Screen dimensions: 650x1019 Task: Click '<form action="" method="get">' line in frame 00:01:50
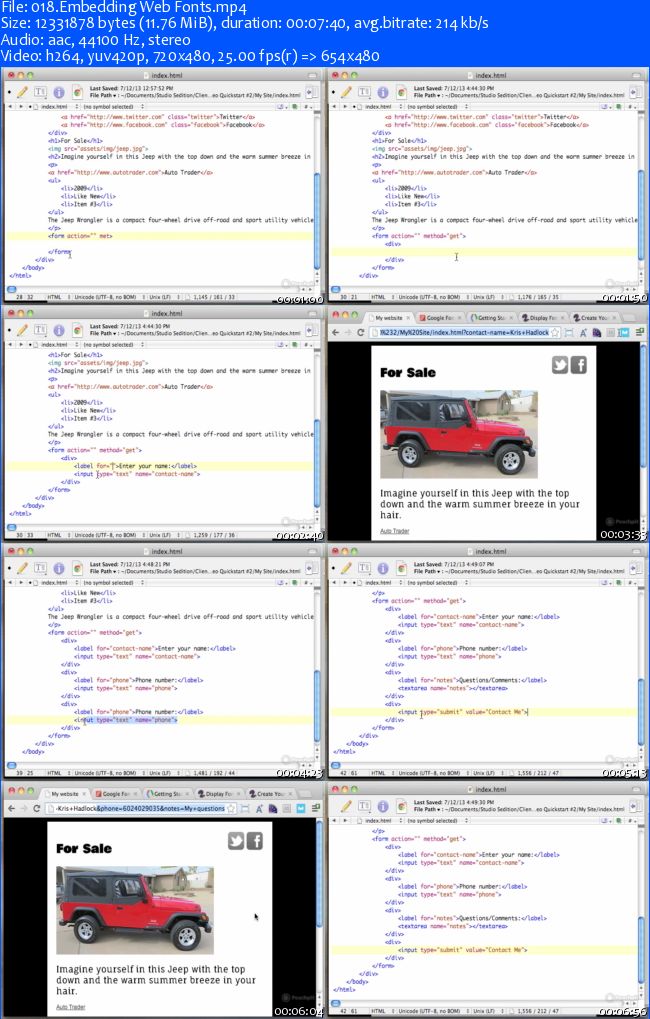click(419, 236)
